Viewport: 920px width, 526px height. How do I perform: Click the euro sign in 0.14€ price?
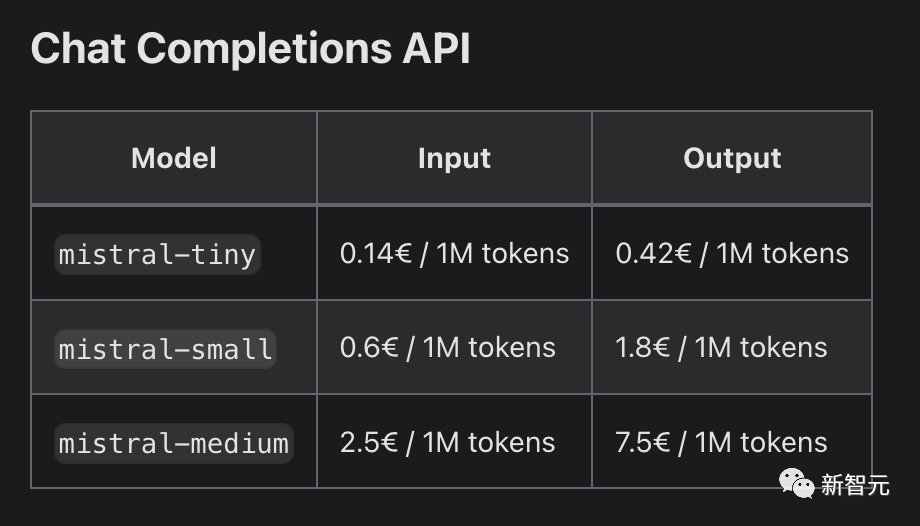pyautogui.click(x=402, y=254)
